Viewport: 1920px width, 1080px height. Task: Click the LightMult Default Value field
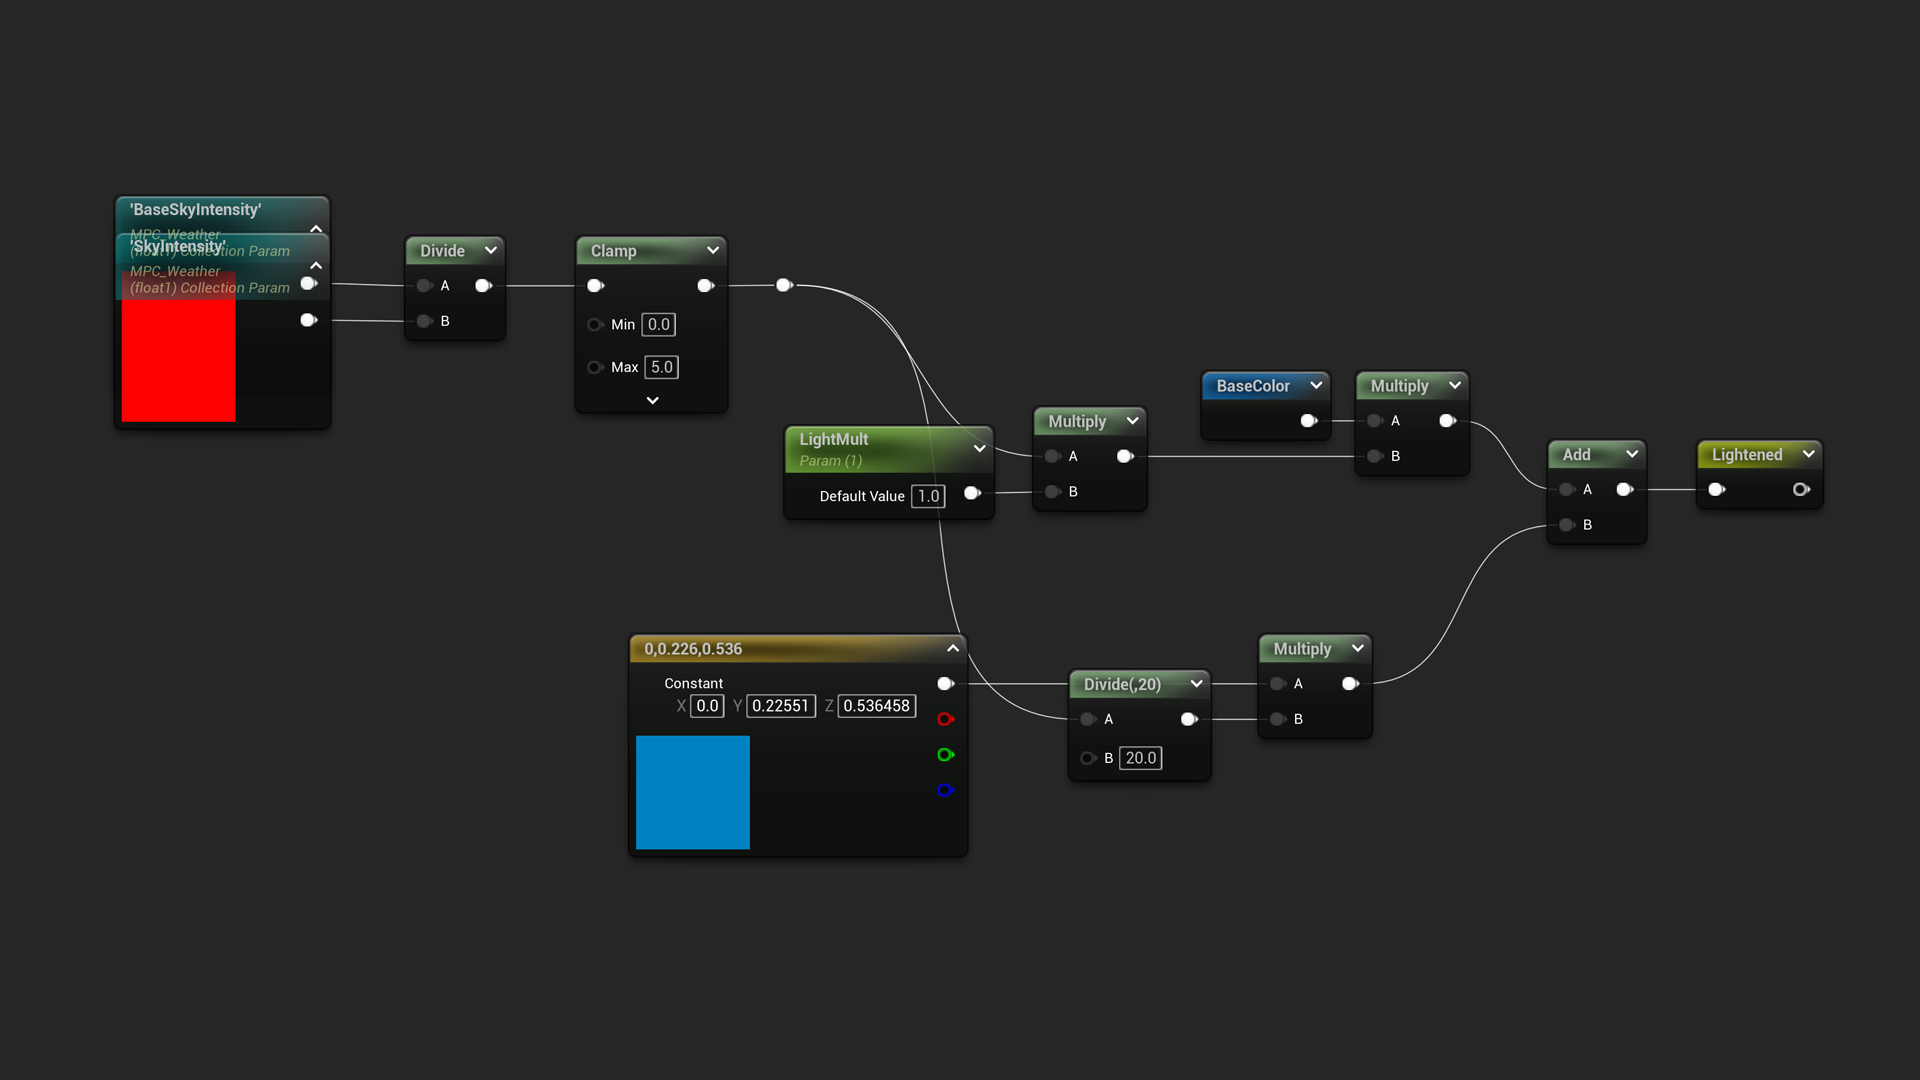click(x=928, y=496)
